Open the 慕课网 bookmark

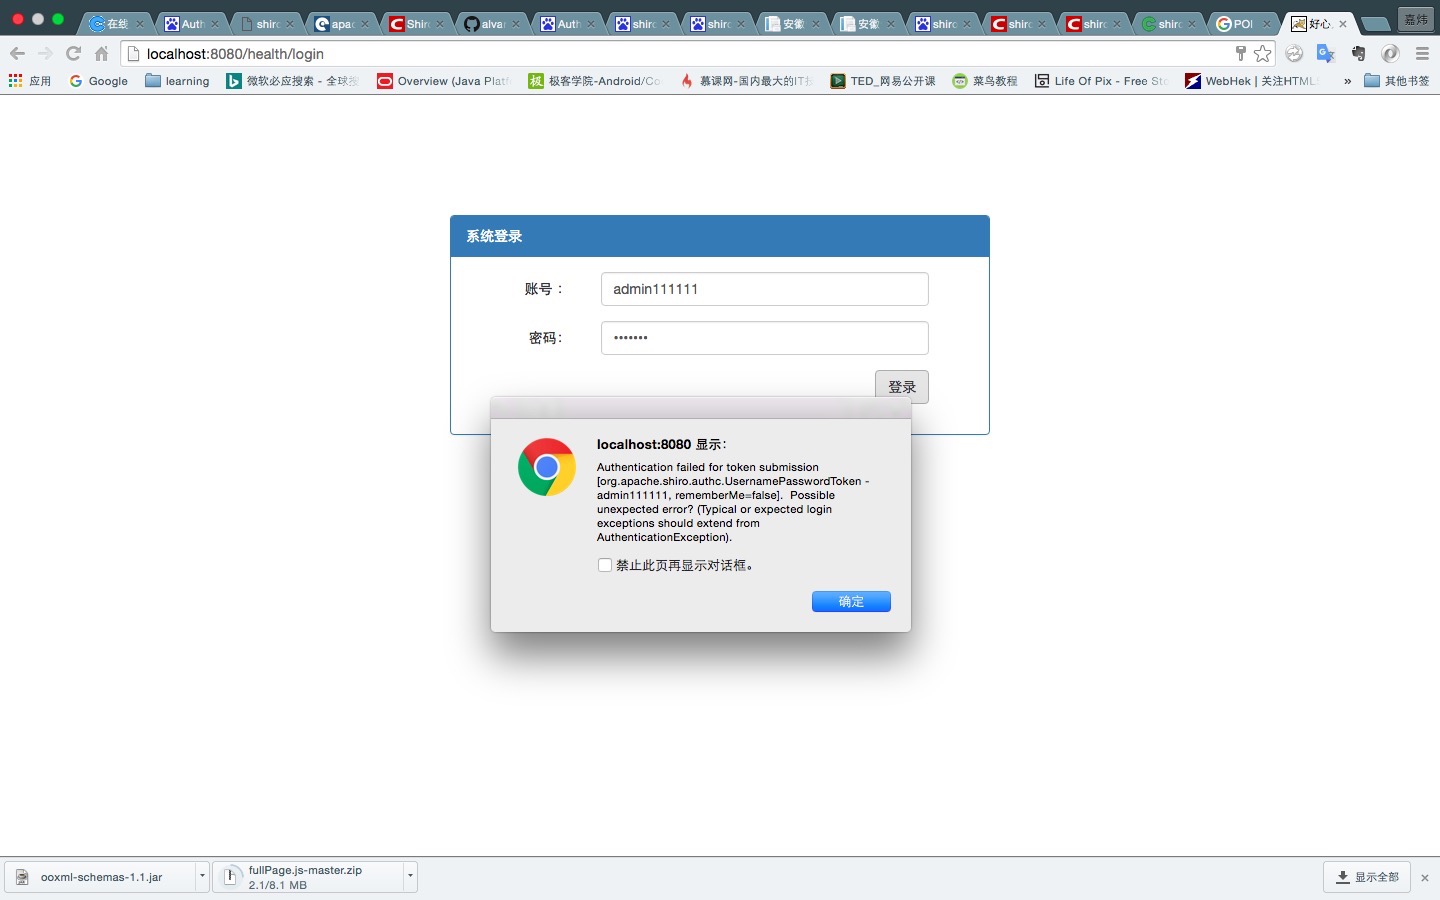click(746, 81)
